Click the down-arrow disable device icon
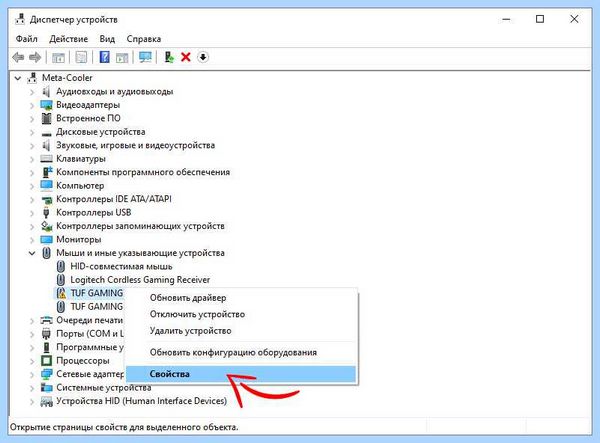Image resolution: width=600 pixels, height=443 pixels. tap(203, 57)
